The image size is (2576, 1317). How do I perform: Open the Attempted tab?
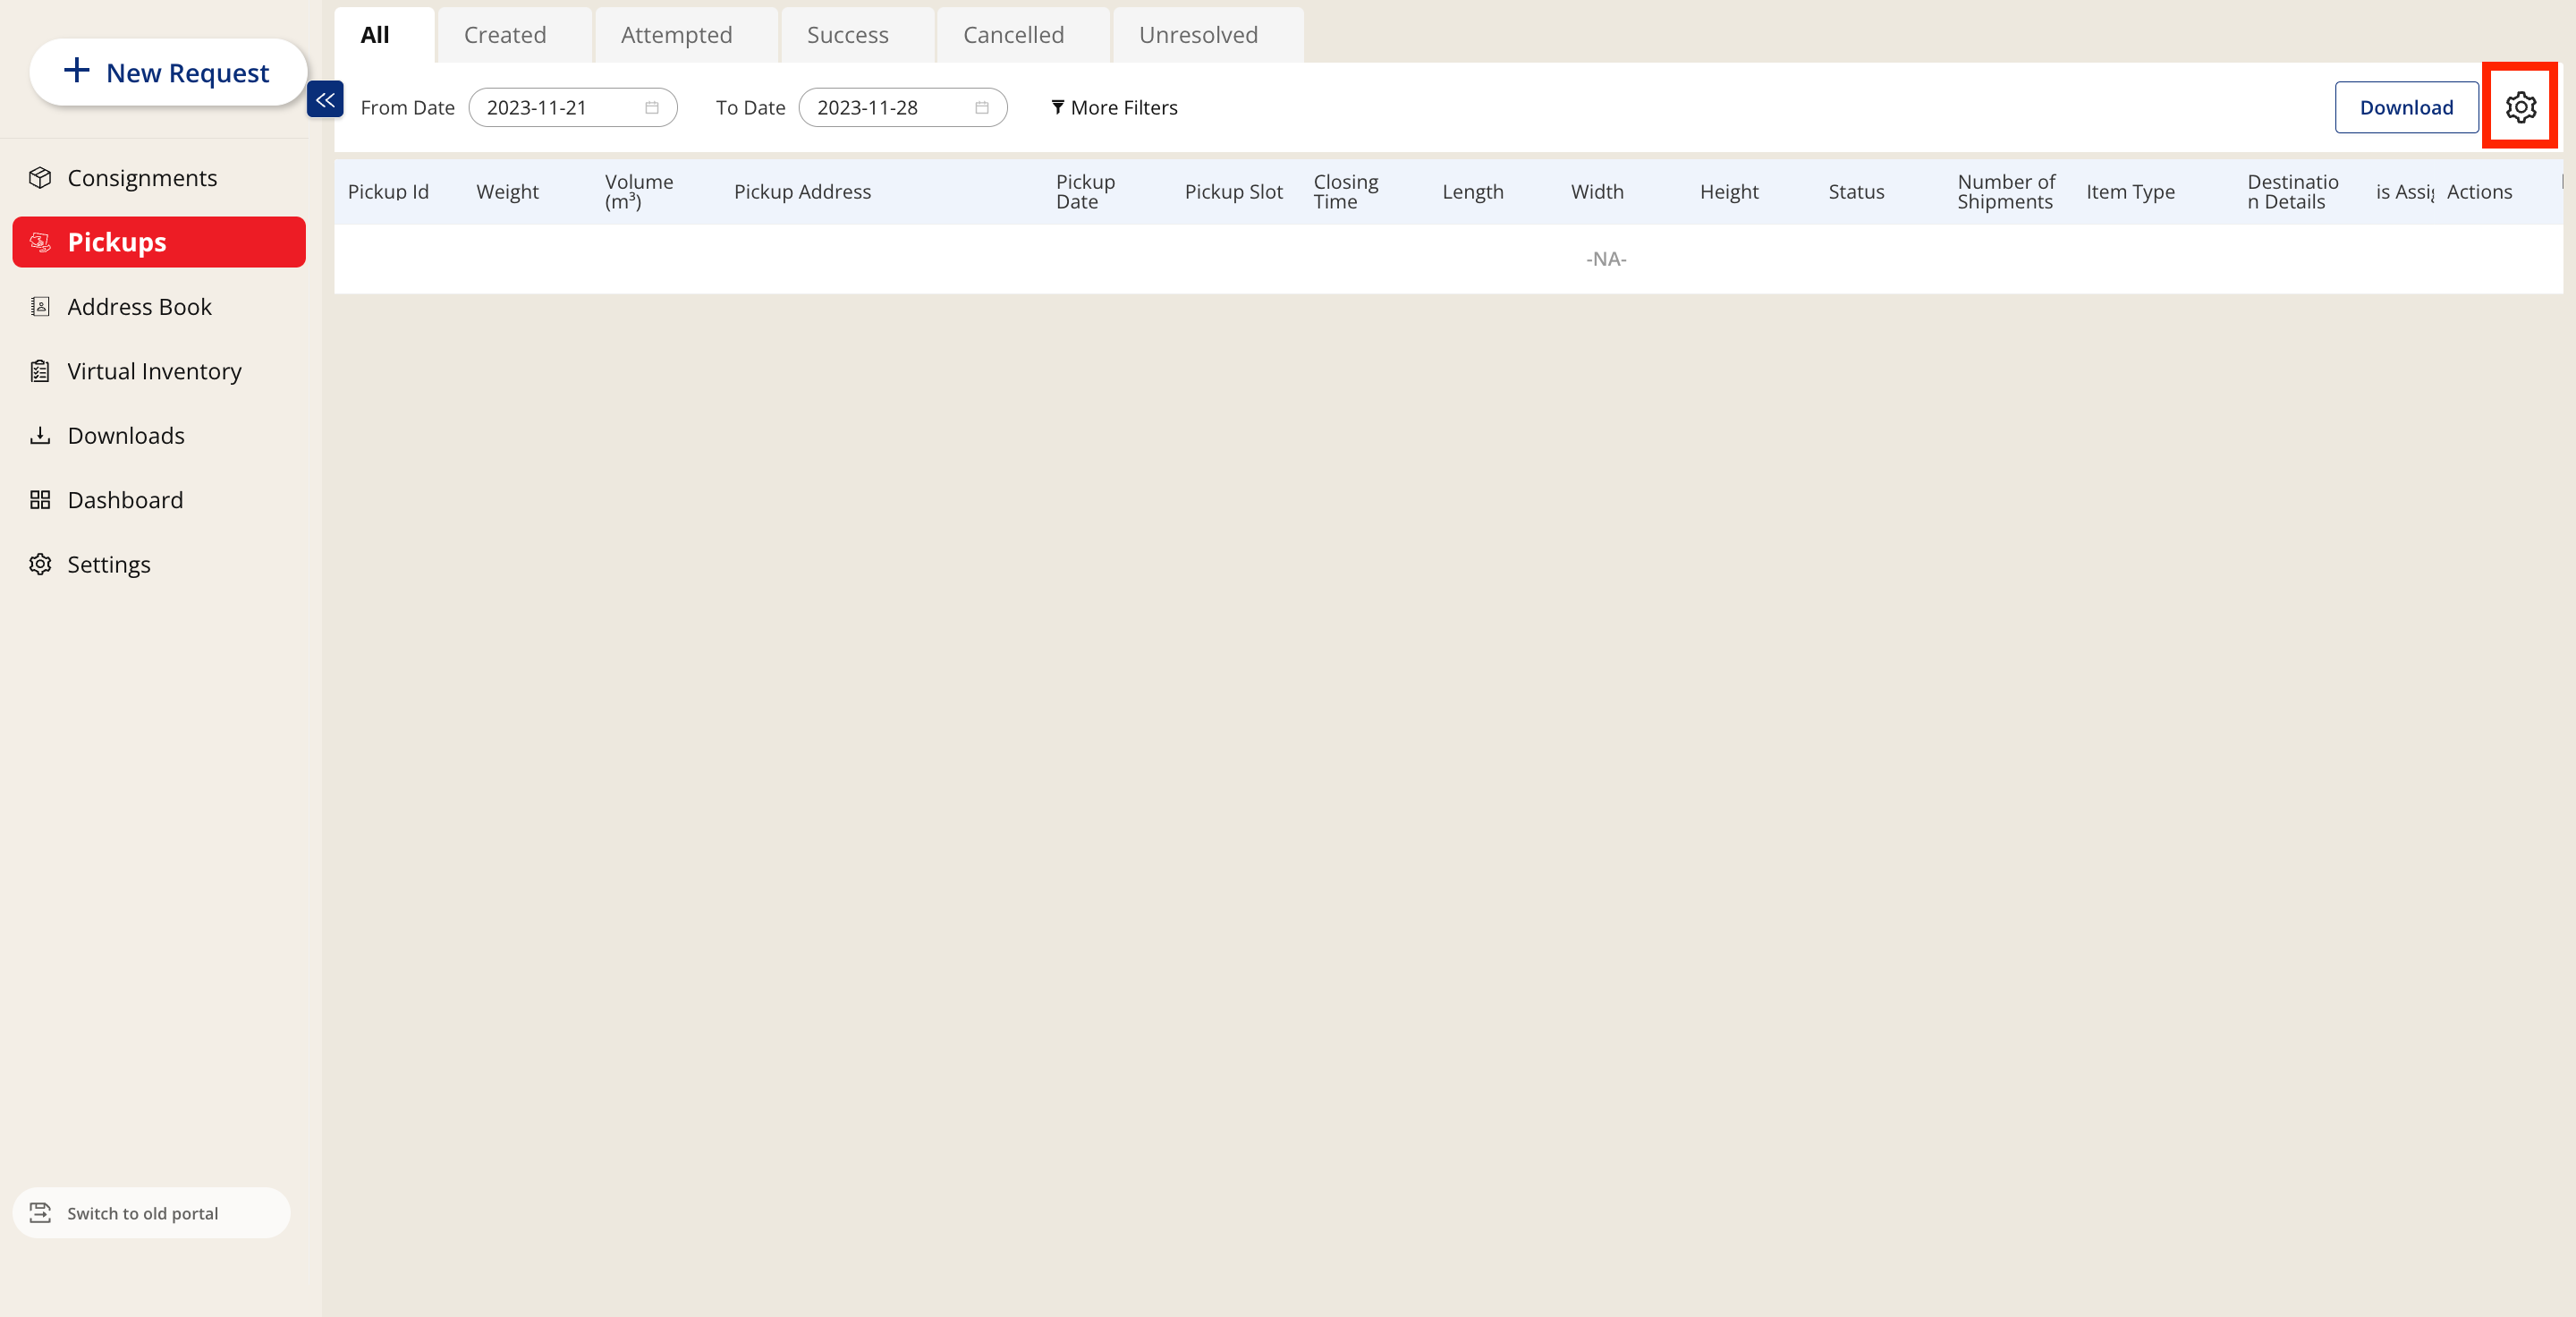coord(676,35)
